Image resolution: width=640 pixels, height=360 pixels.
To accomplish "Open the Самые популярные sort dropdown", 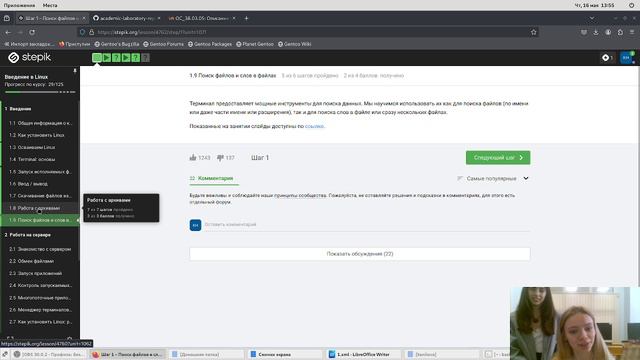I will tap(493, 178).
